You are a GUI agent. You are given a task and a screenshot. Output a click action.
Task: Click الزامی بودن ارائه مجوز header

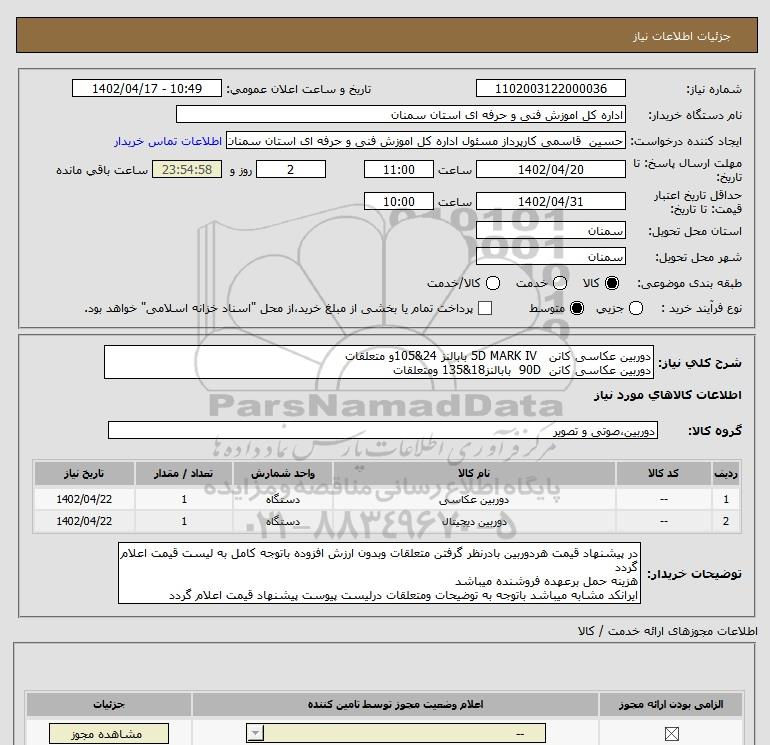click(x=671, y=704)
